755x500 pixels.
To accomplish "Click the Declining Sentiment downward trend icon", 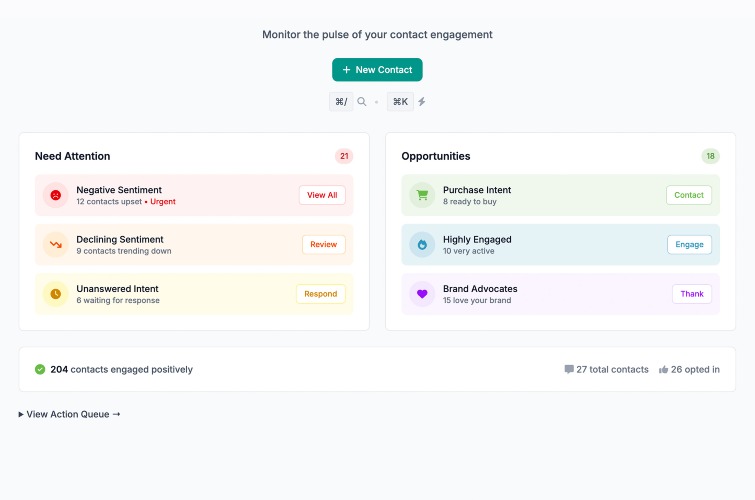I will coord(56,245).
